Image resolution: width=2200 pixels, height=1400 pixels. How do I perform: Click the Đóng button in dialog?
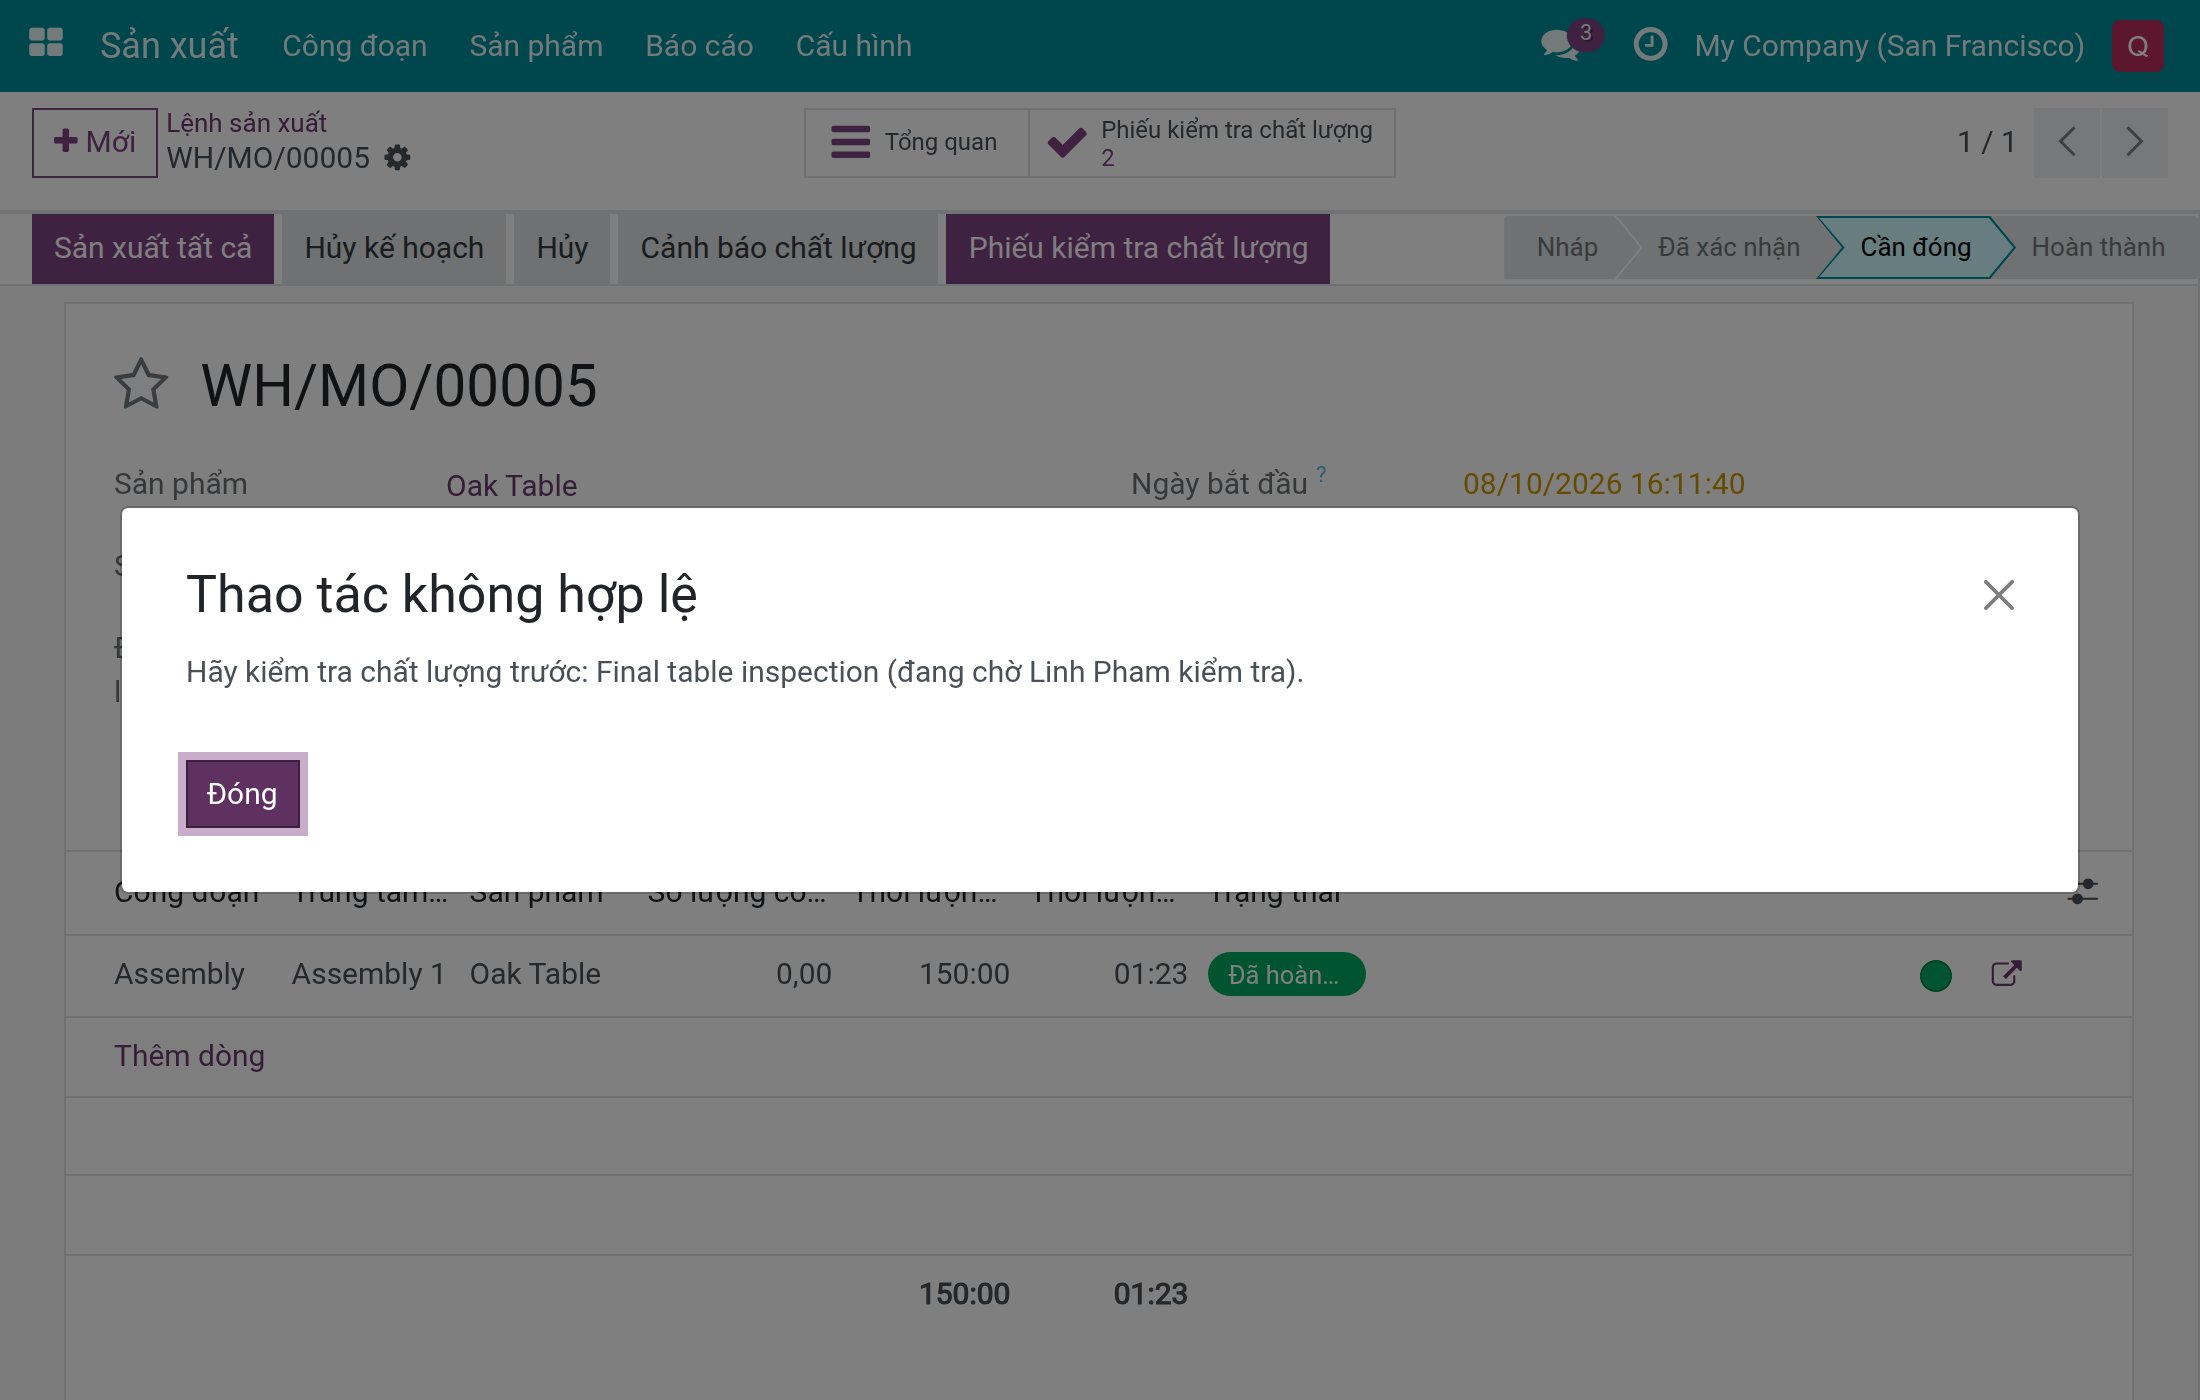[242, 794]
